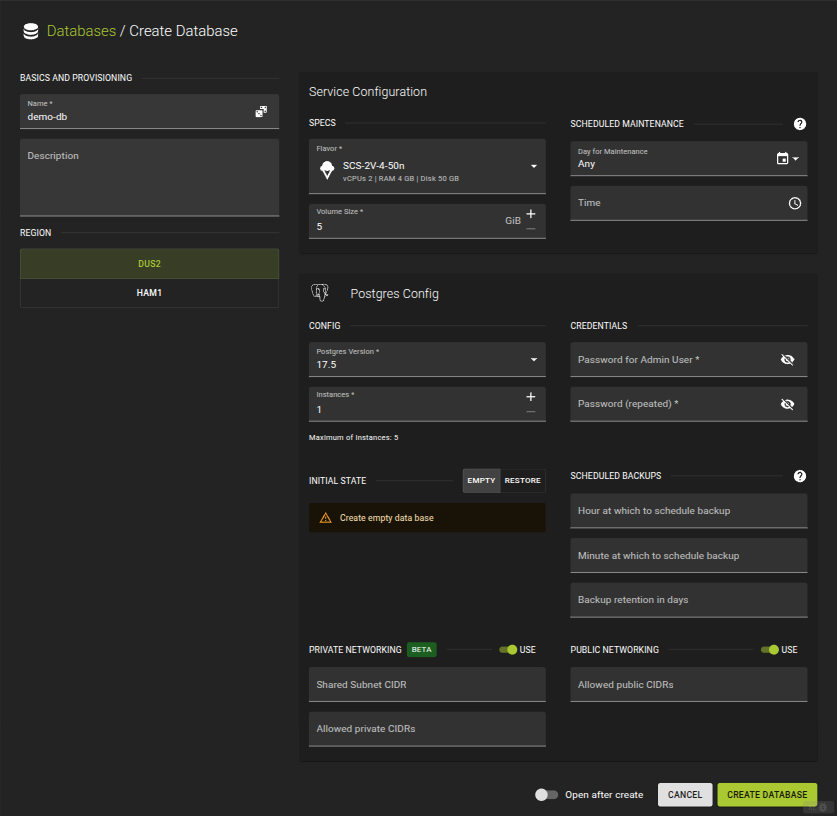Click the GiB unit label
The image size is (837, 816).
coord(513,221)
